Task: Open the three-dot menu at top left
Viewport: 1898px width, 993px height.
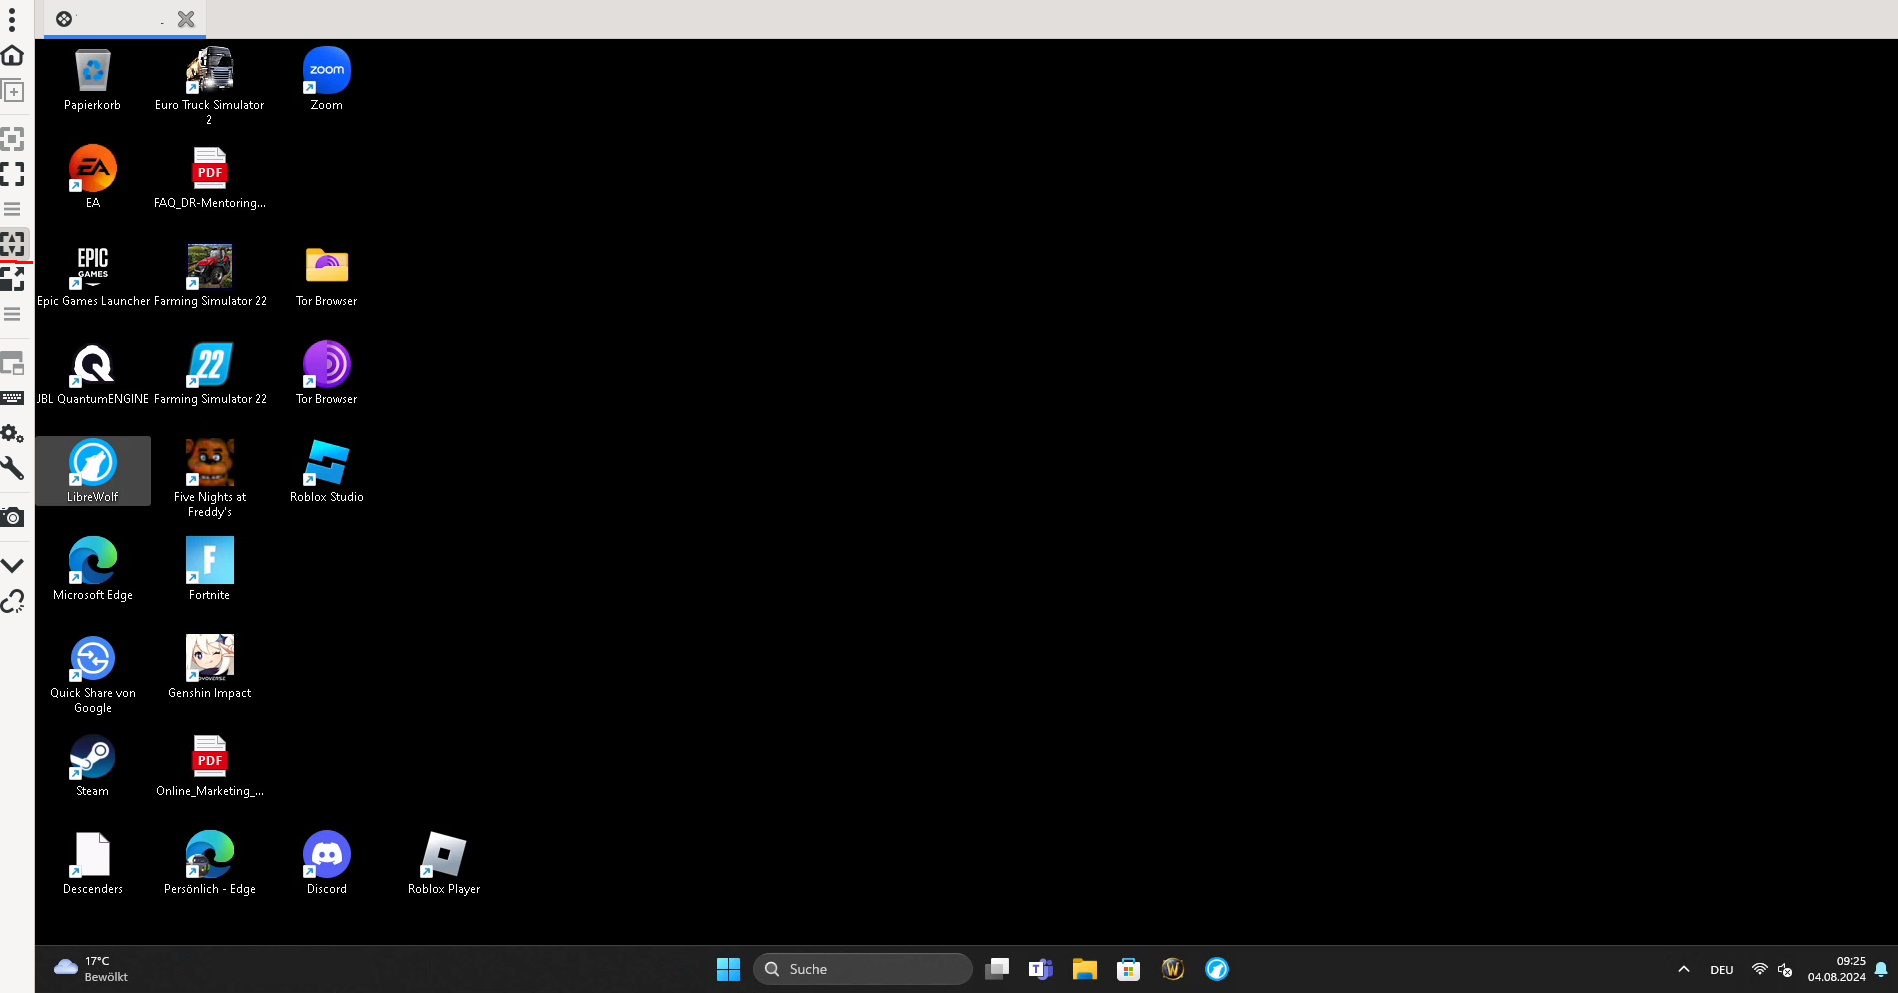Action: pos(12,20)
